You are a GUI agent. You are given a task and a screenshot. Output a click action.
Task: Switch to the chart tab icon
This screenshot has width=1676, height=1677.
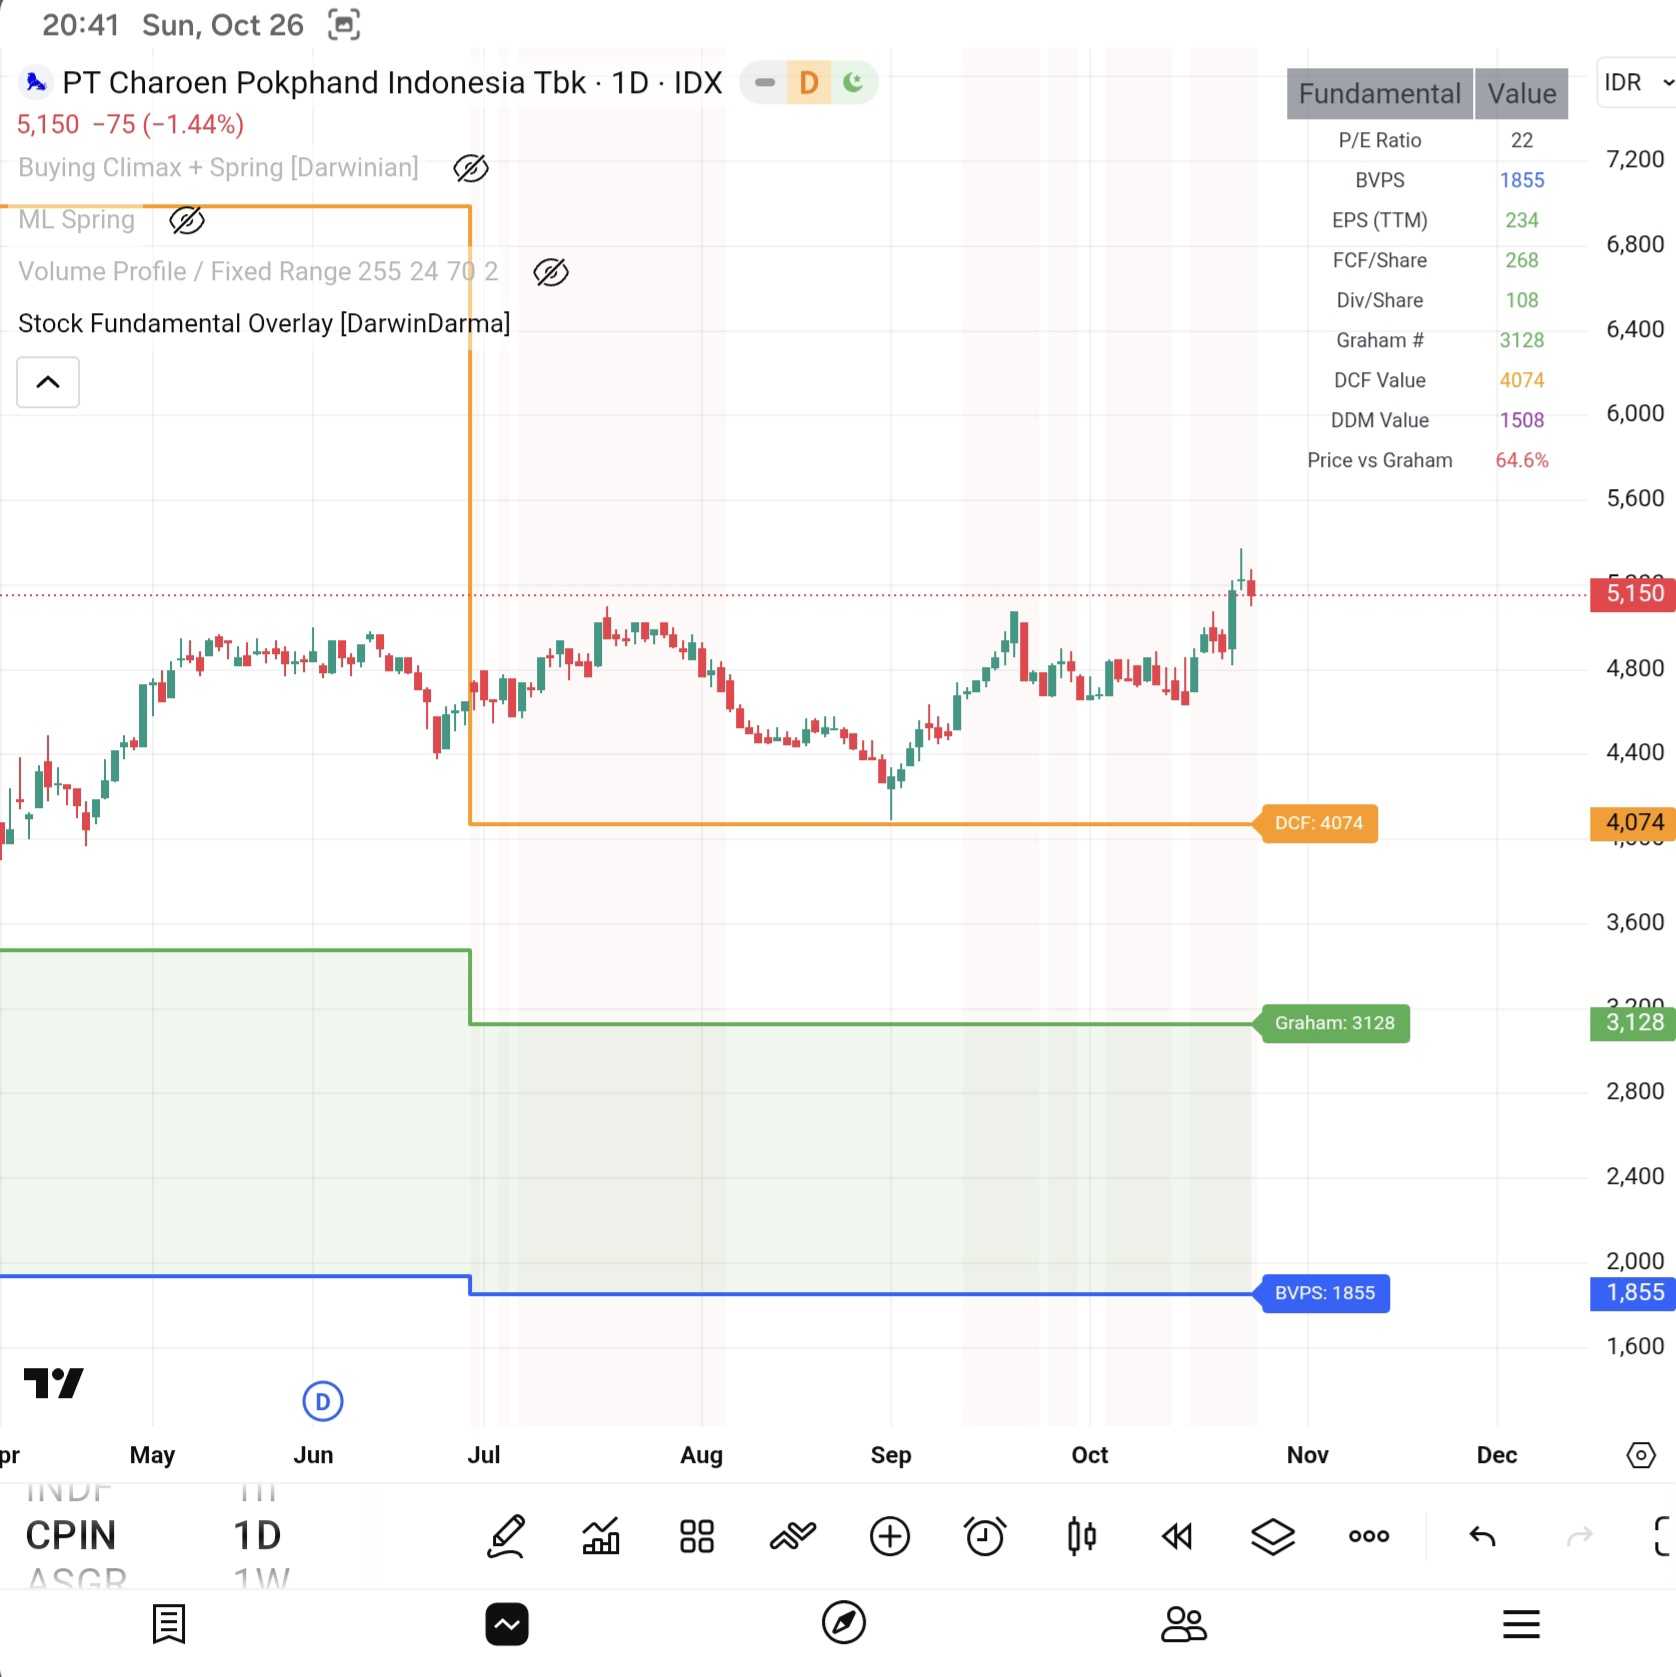tap(507, 1624)
